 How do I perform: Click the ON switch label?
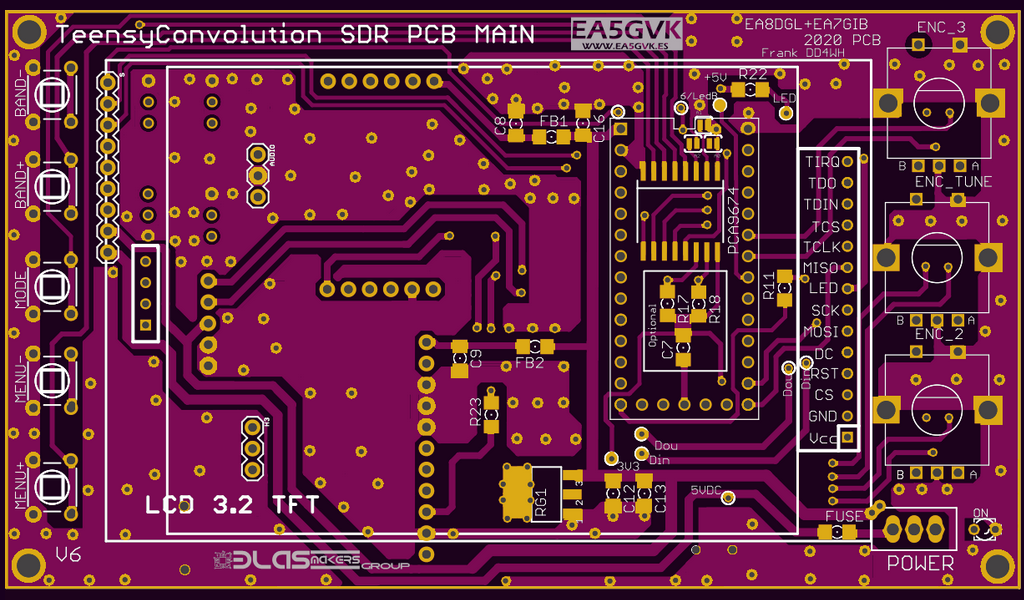point(981,513)
